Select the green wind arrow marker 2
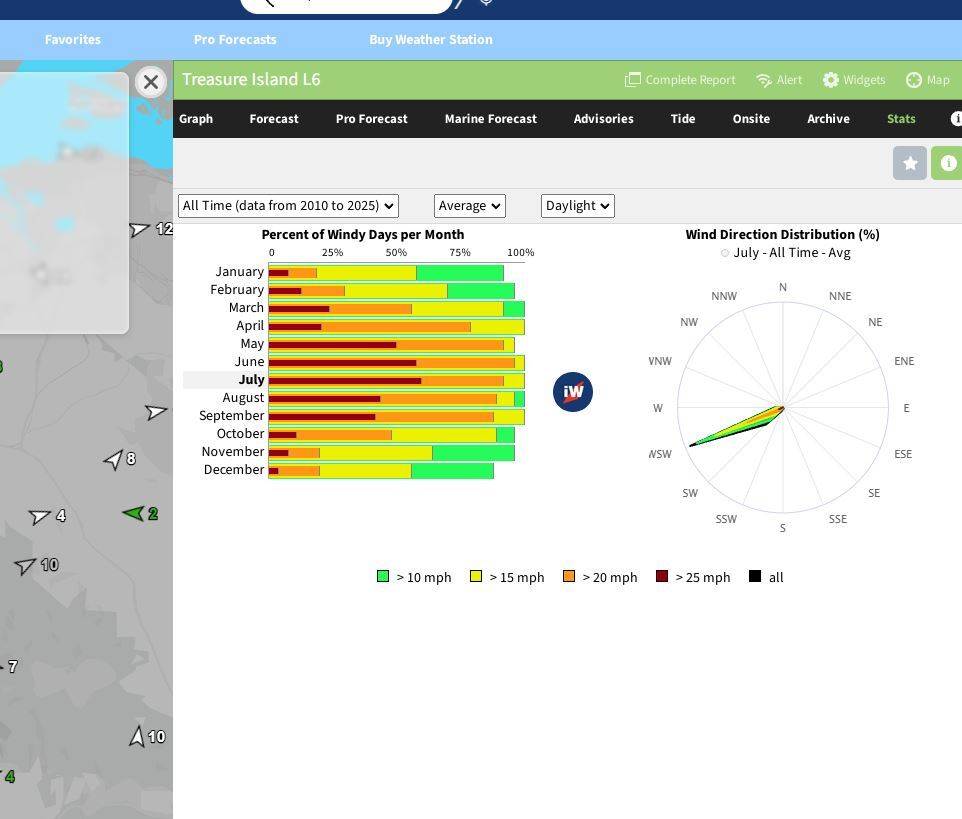Viewport: 962px width, 819px height. tap(134, 513)
